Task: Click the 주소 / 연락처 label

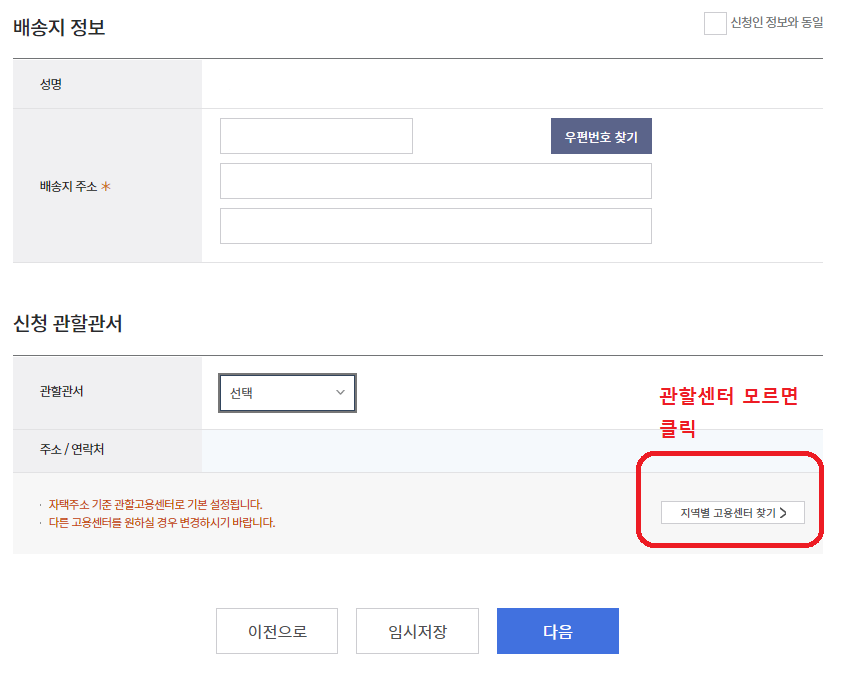Action: pos(72,449)
